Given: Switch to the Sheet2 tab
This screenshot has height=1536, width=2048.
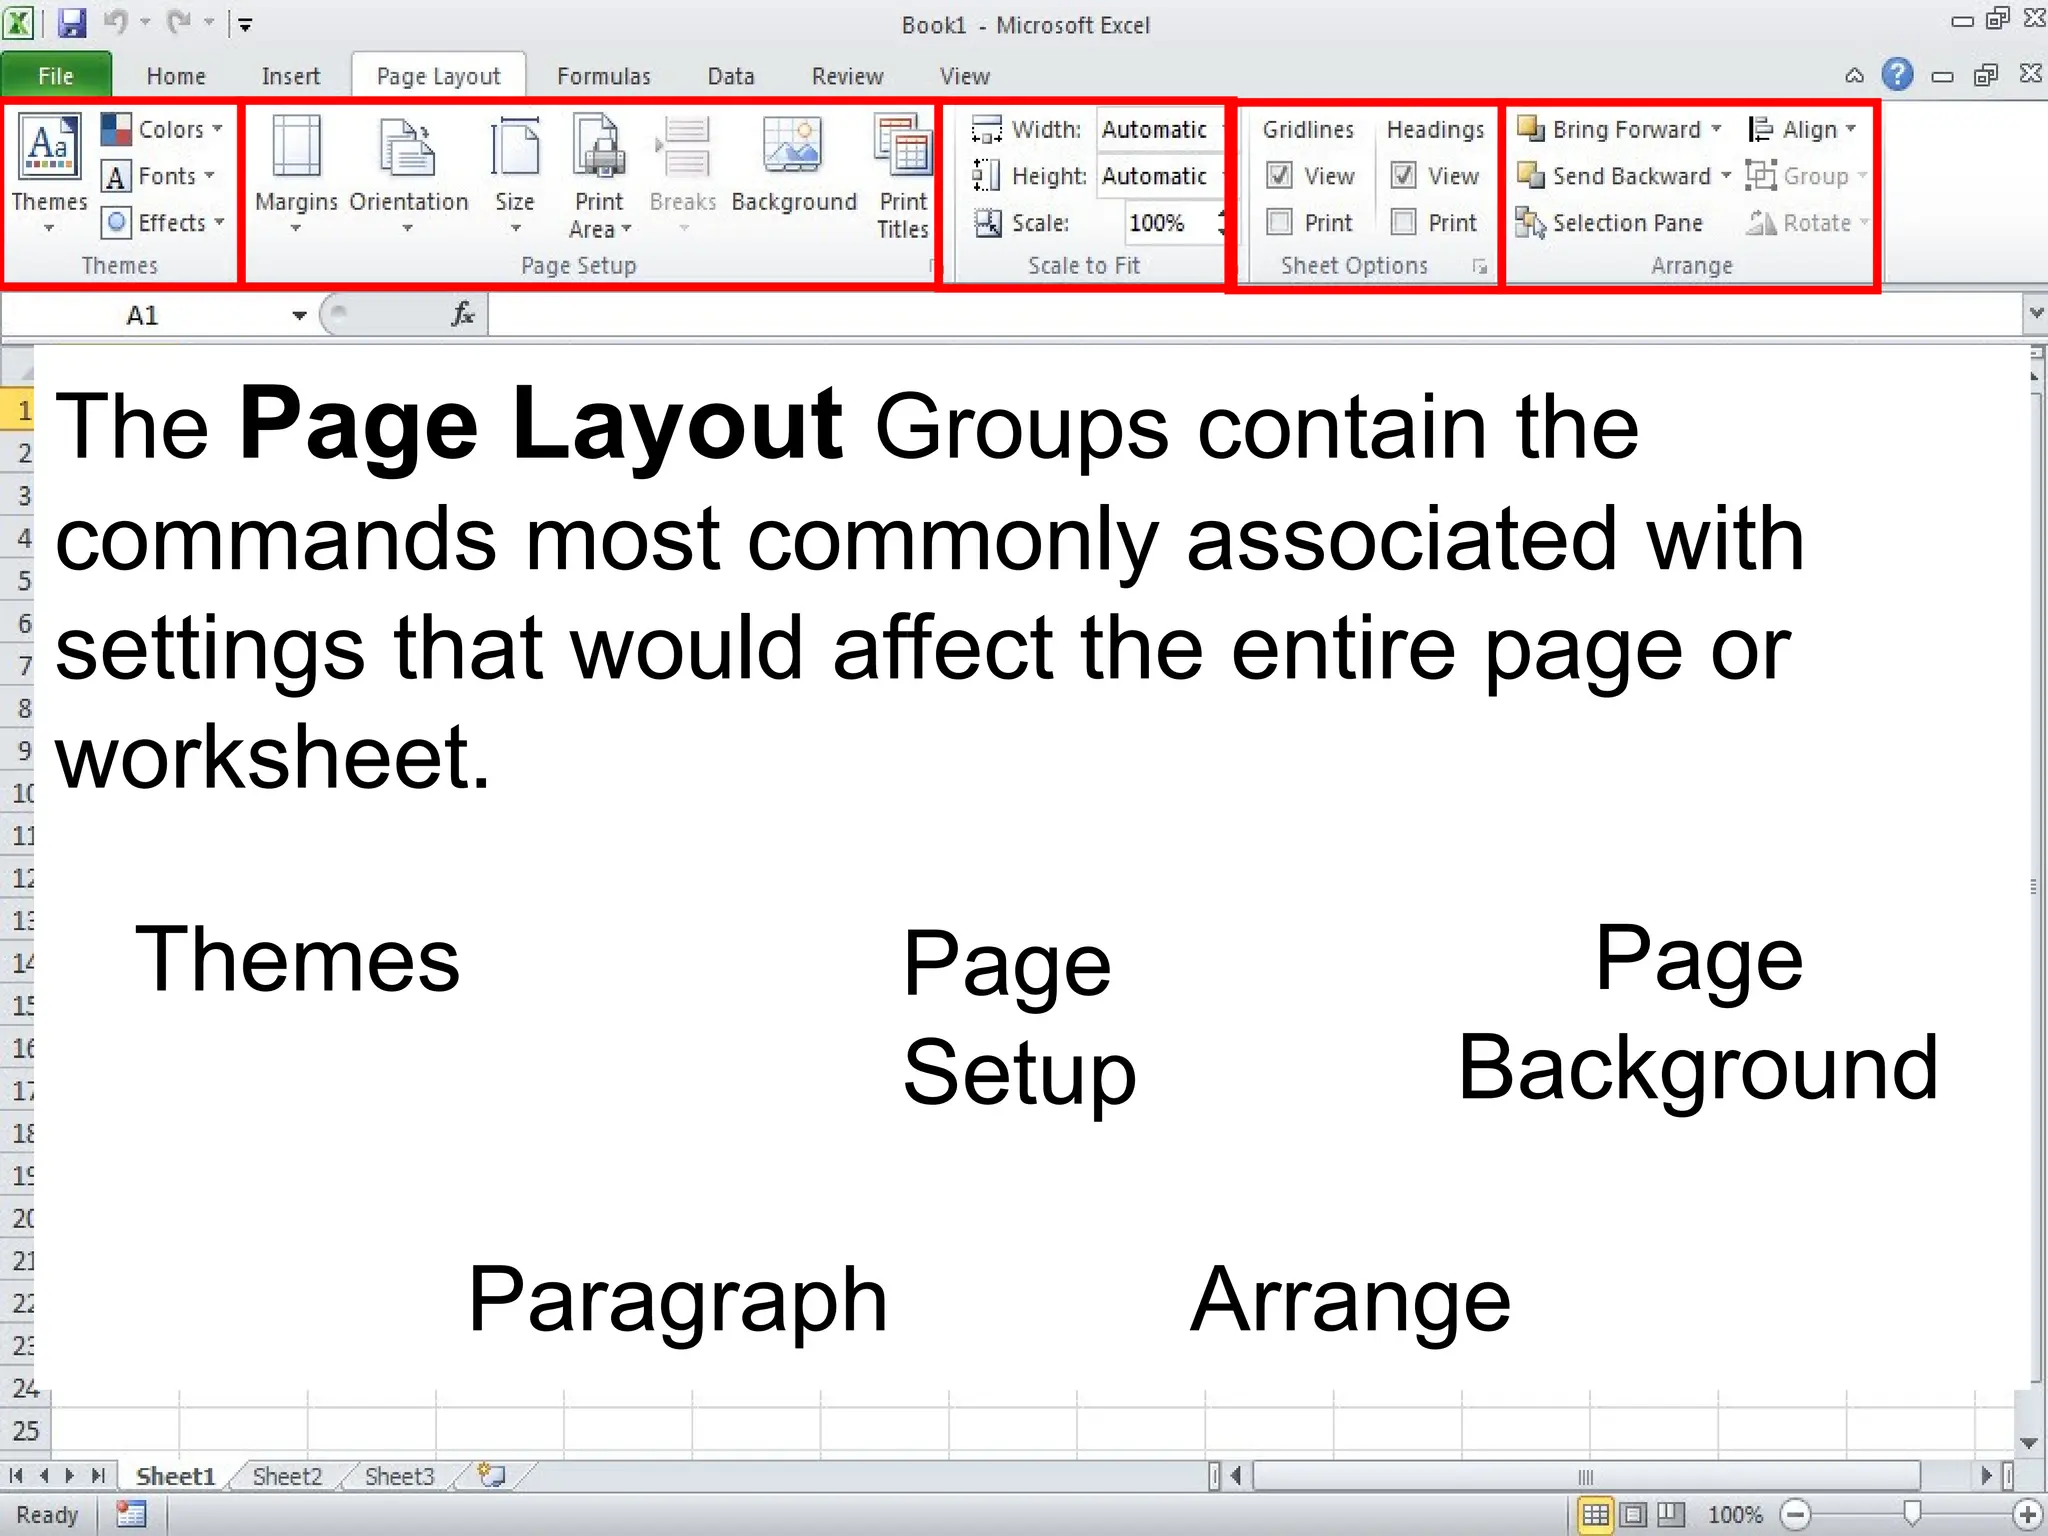Looking at the screenshot, I should (287, 1477).
